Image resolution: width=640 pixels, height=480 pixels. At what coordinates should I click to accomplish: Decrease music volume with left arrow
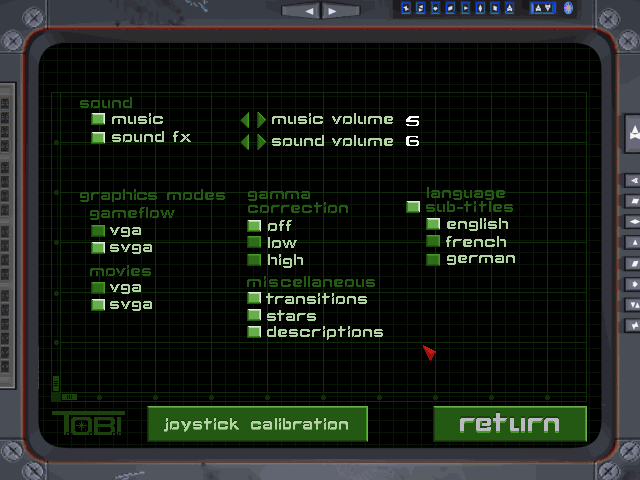click(245, 120)
